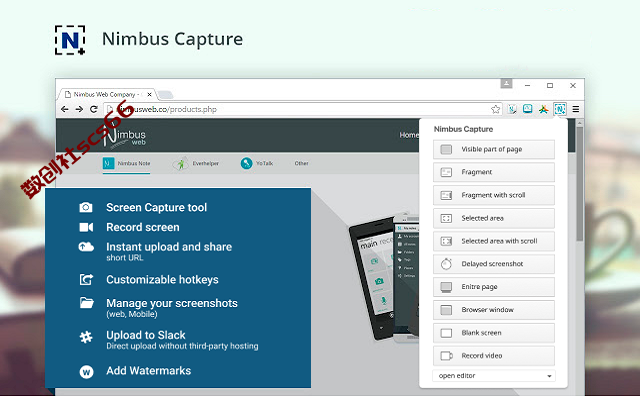Open the Chrome hamburger menu
Viewport: 640px width, 400px height.
point(576,109)
